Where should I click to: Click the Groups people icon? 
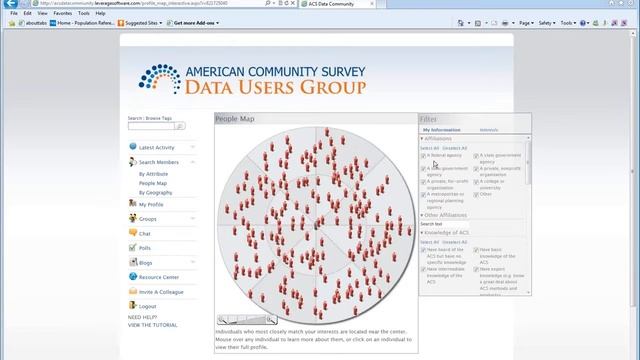coord(133,218)
